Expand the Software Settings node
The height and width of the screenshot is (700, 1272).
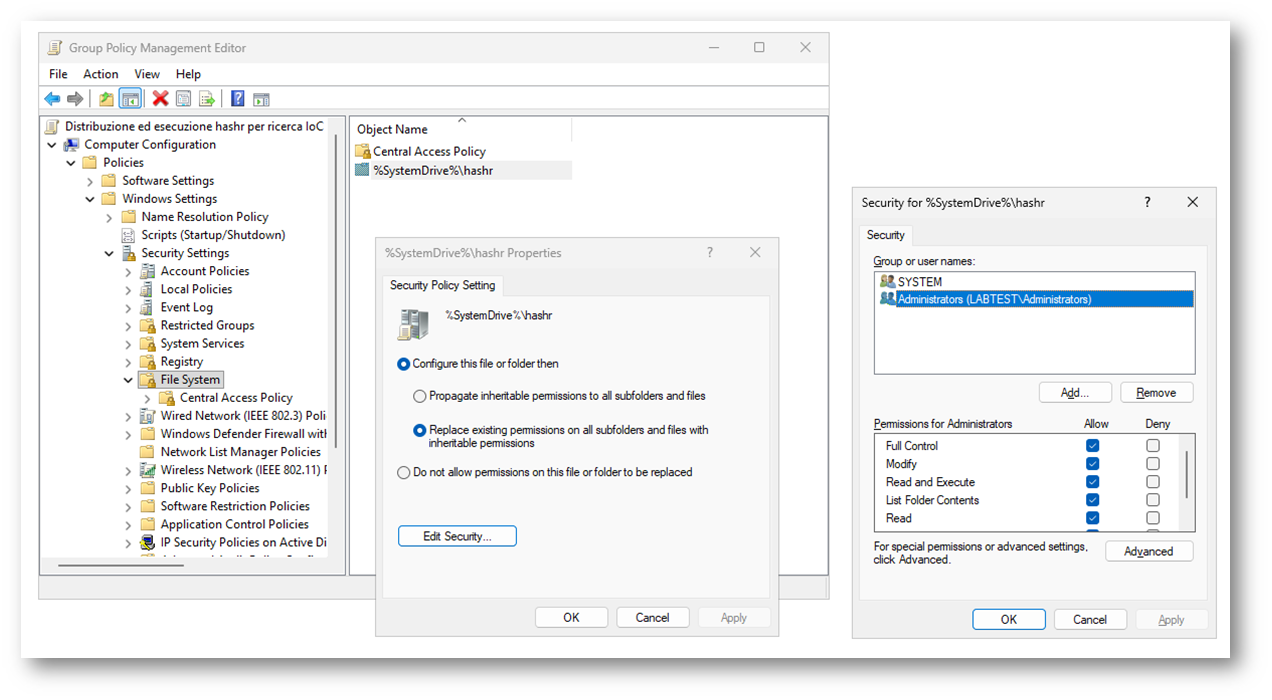click(90, 181)
